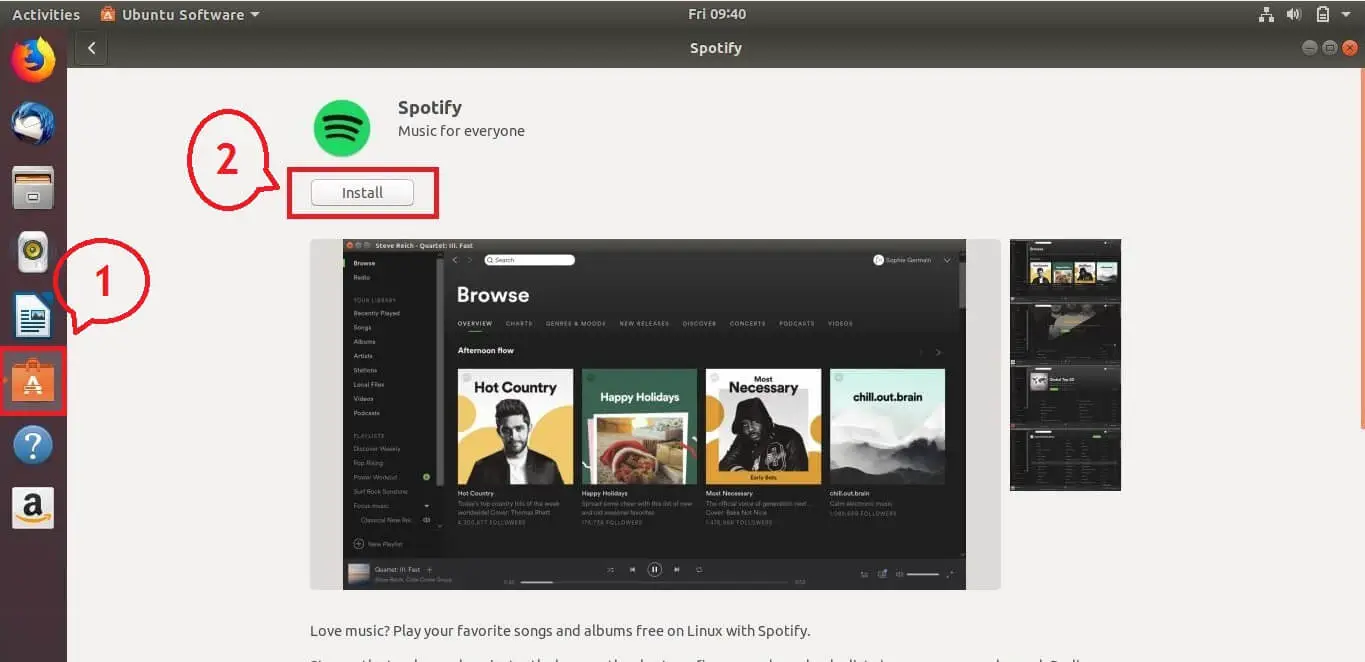Open Rhythmbox music player in dock

click(33, 252)
